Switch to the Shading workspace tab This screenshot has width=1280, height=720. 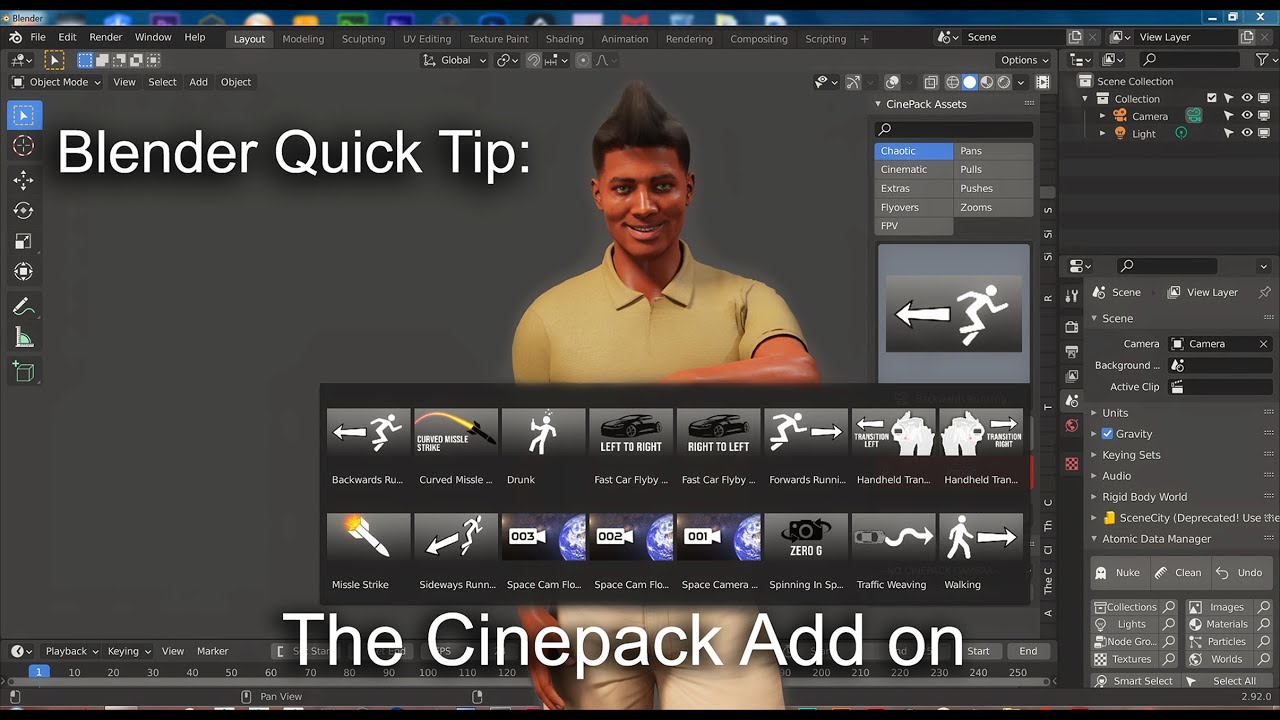[564, 39]
